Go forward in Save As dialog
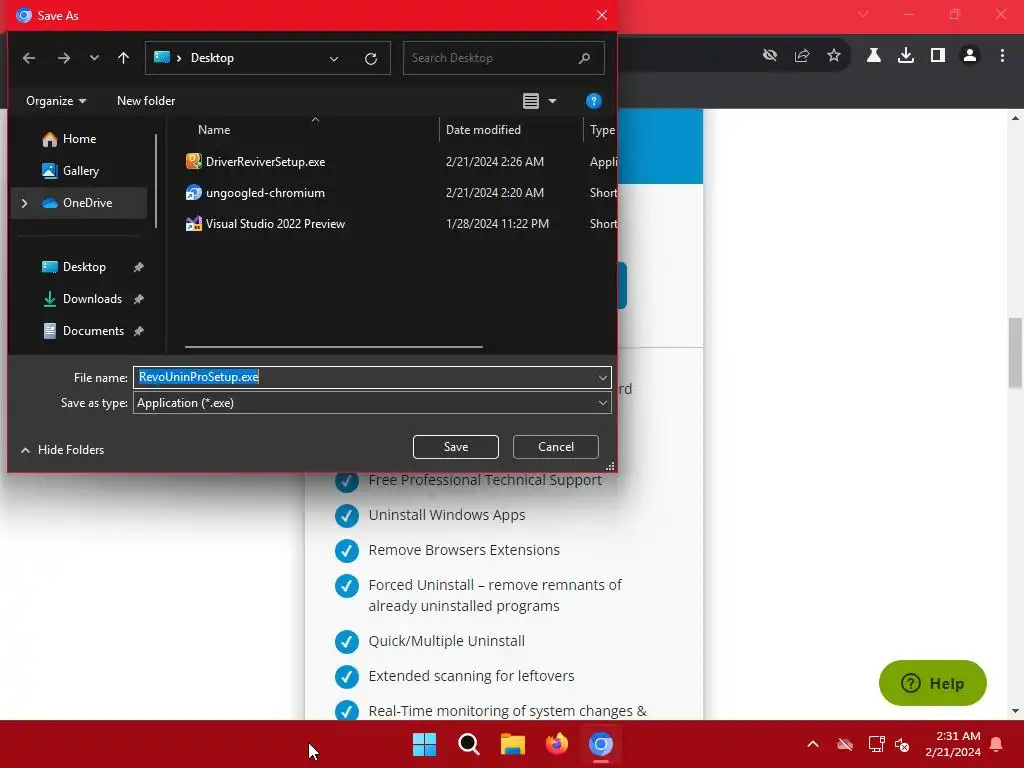1024x768 pixels. [63, 58]
